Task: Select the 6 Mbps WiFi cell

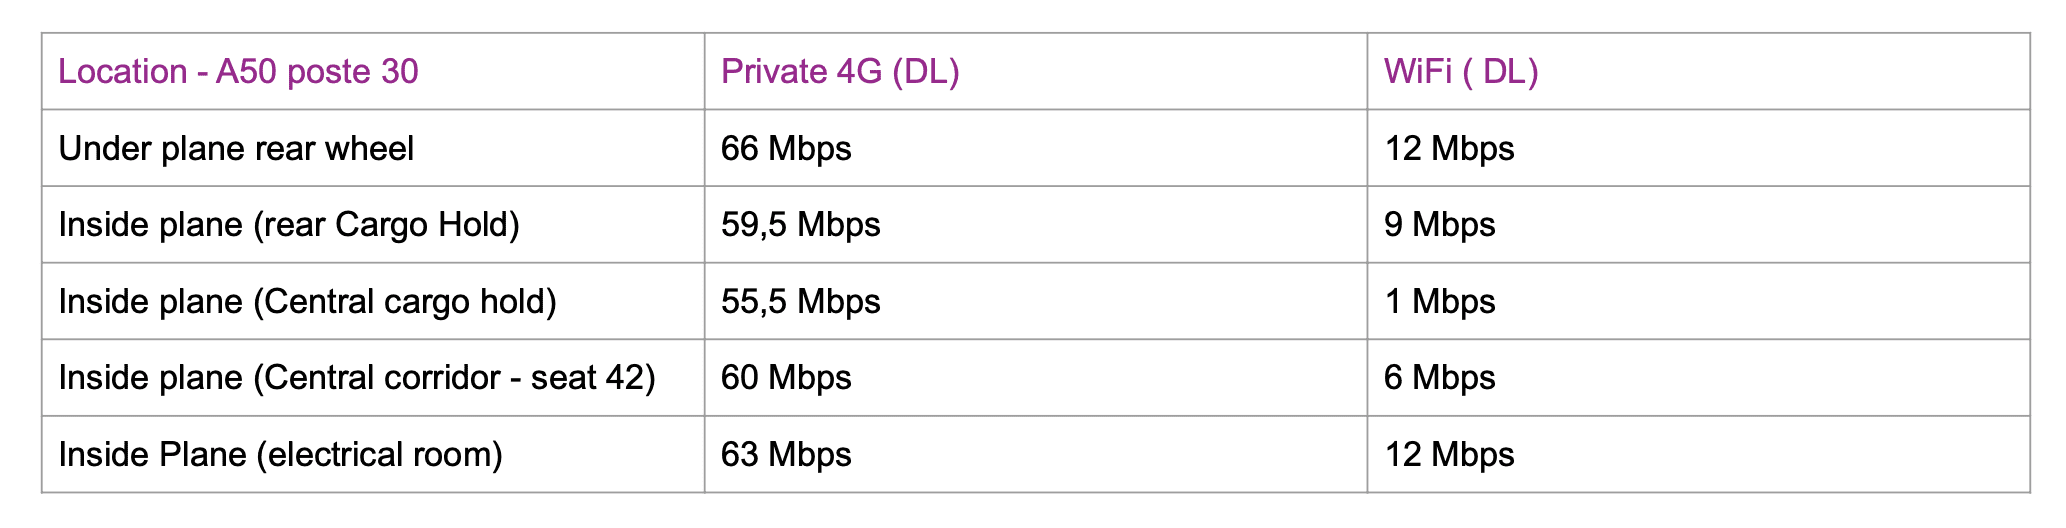Action: pos(1439,378)
